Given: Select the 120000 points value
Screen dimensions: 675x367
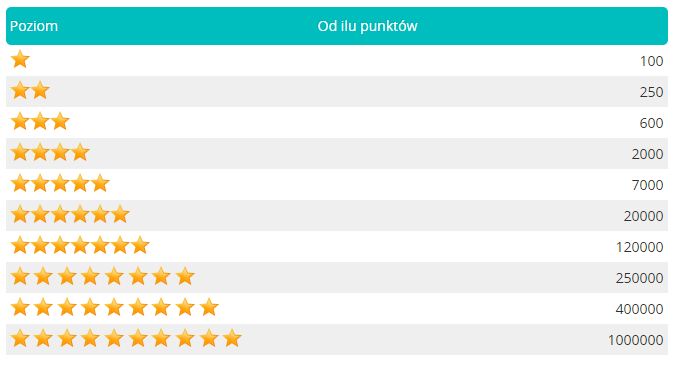Looking at the screenshot, I should [640, 247].
